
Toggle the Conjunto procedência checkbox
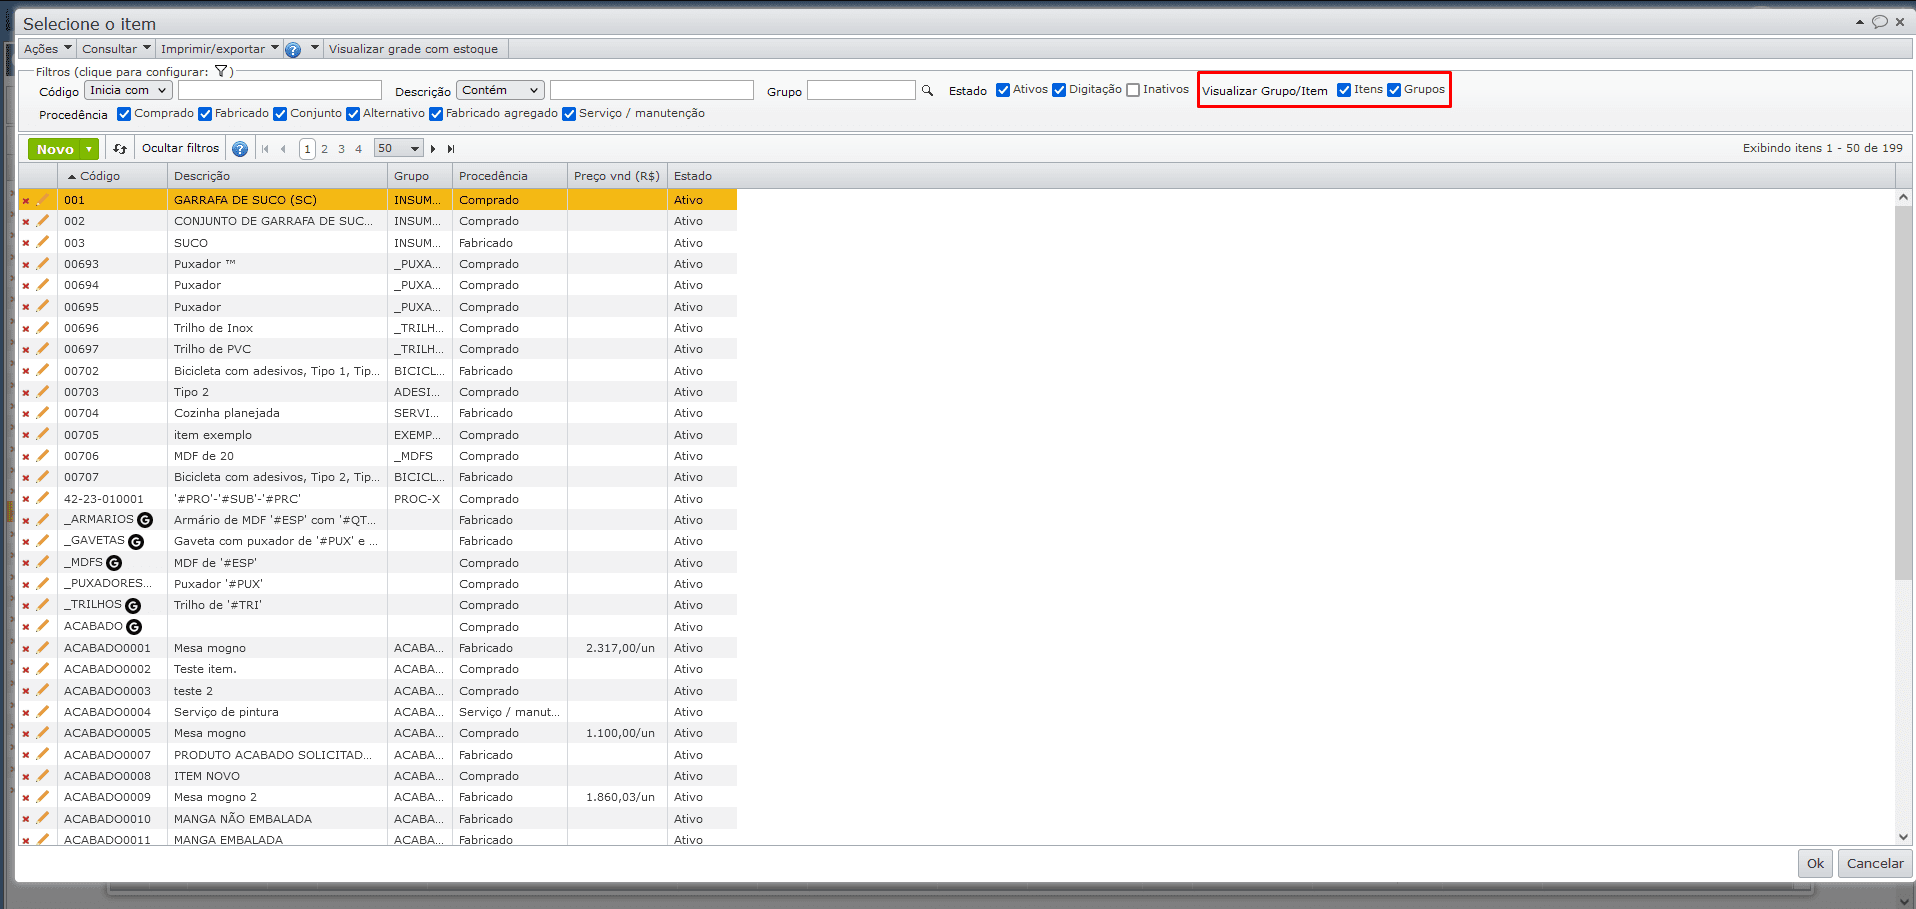click(x=280, y=114)
